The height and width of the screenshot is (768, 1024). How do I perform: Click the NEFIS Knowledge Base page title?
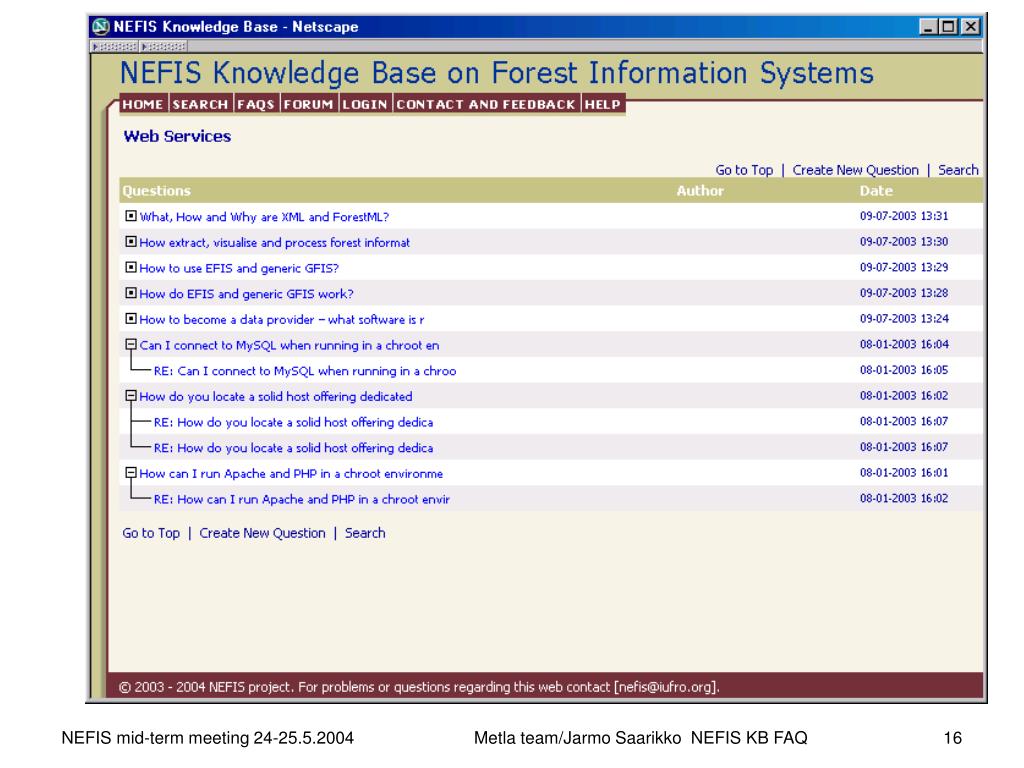pyautogui.click(x=496, y=73)
